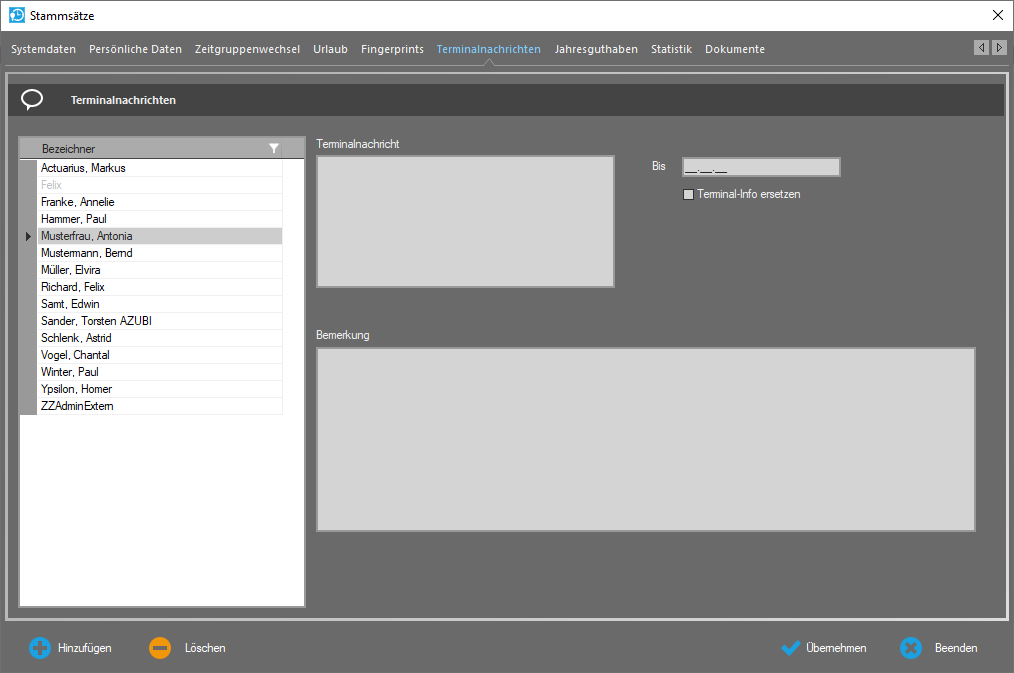This screenshot has height=673, width=1014.
Task: Click into the Terminalnachricht text box
Action: point(465,221)
